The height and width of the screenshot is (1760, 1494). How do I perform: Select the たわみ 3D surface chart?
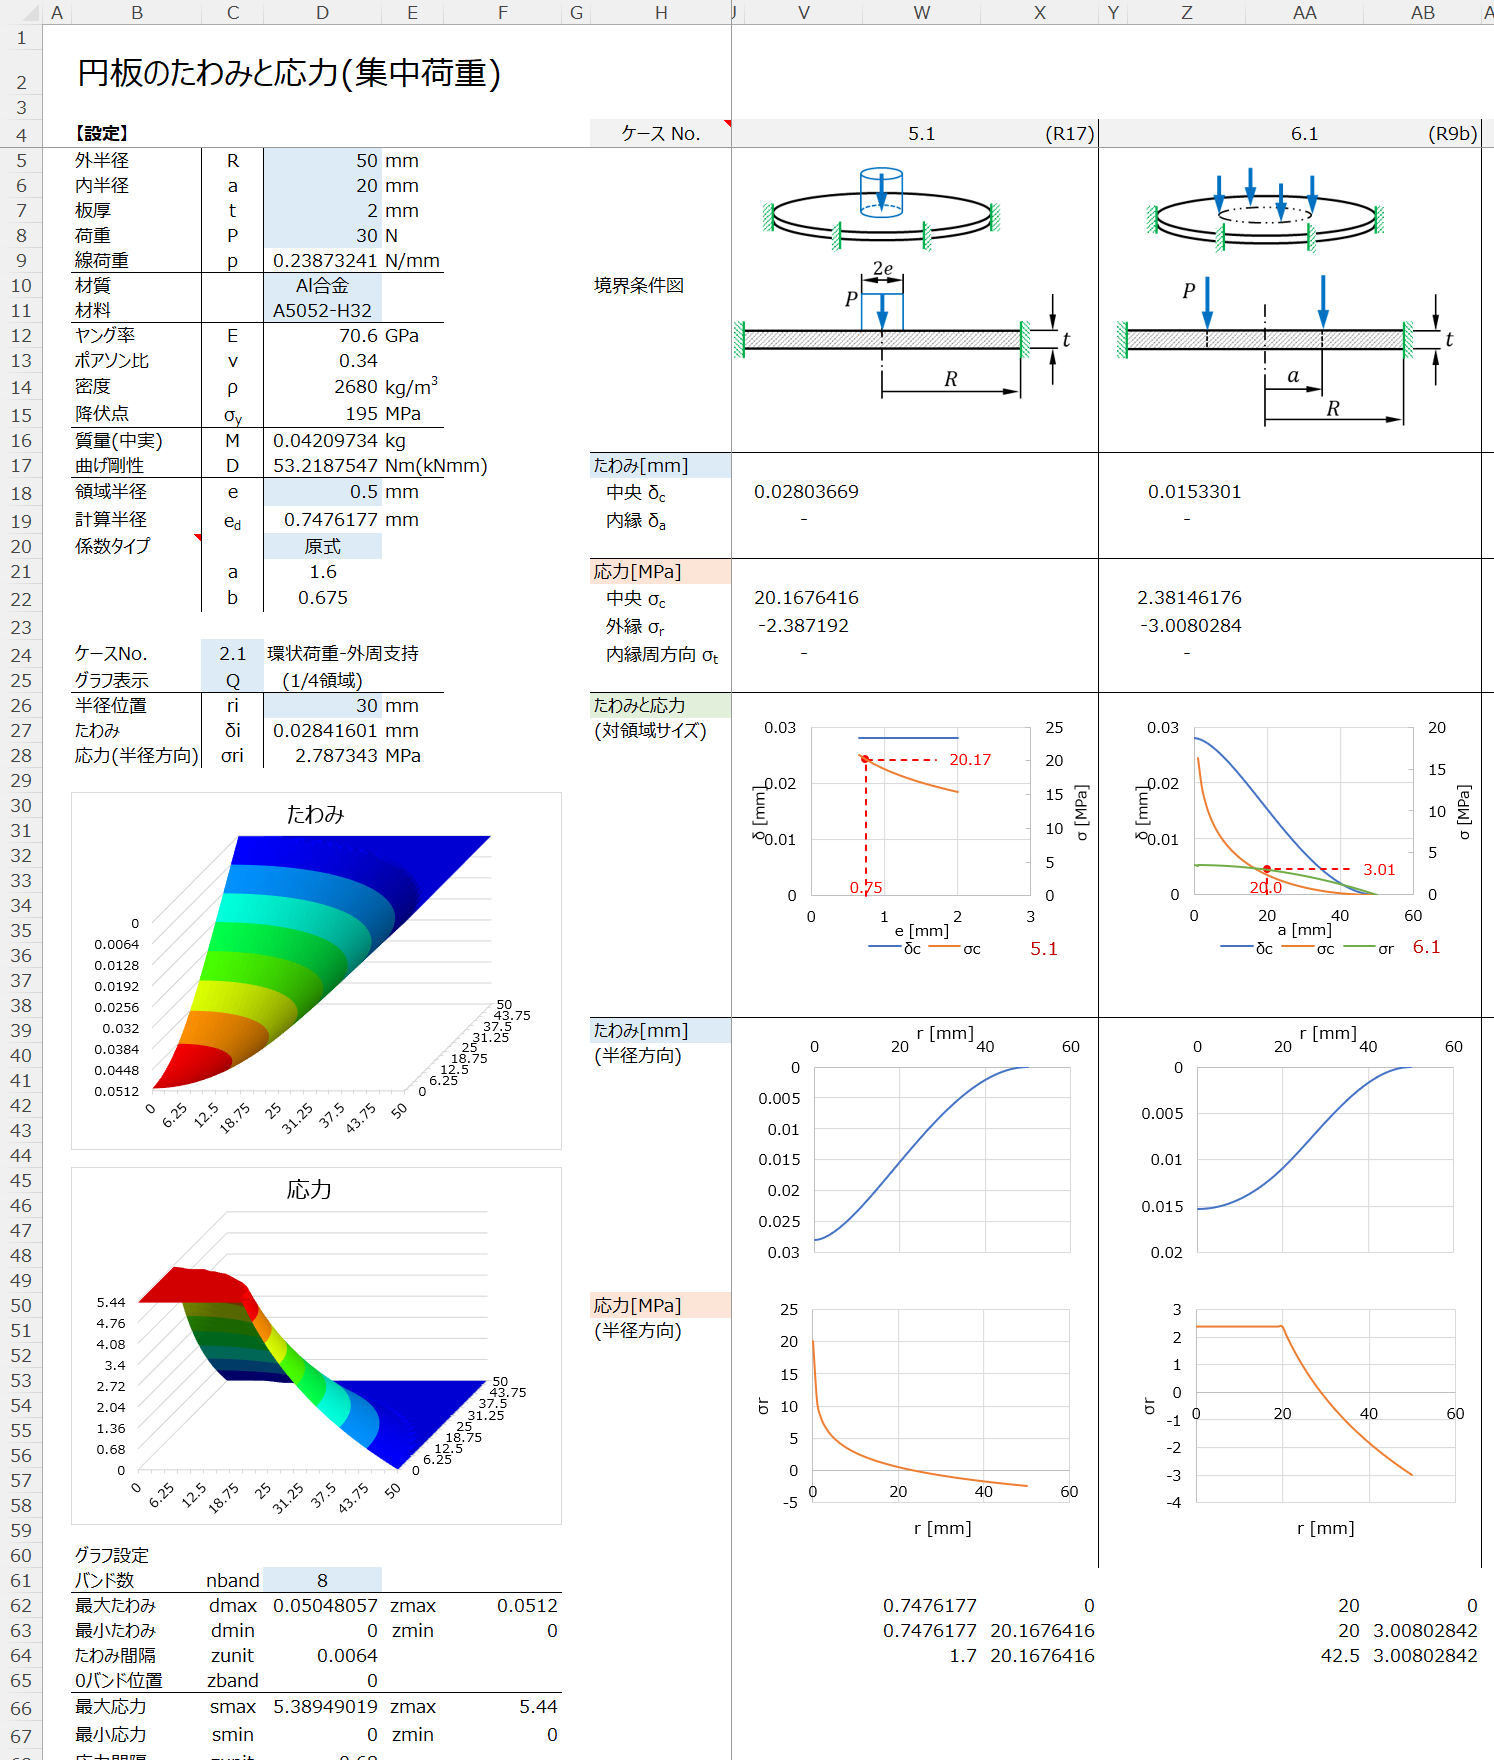coord(316,971)
